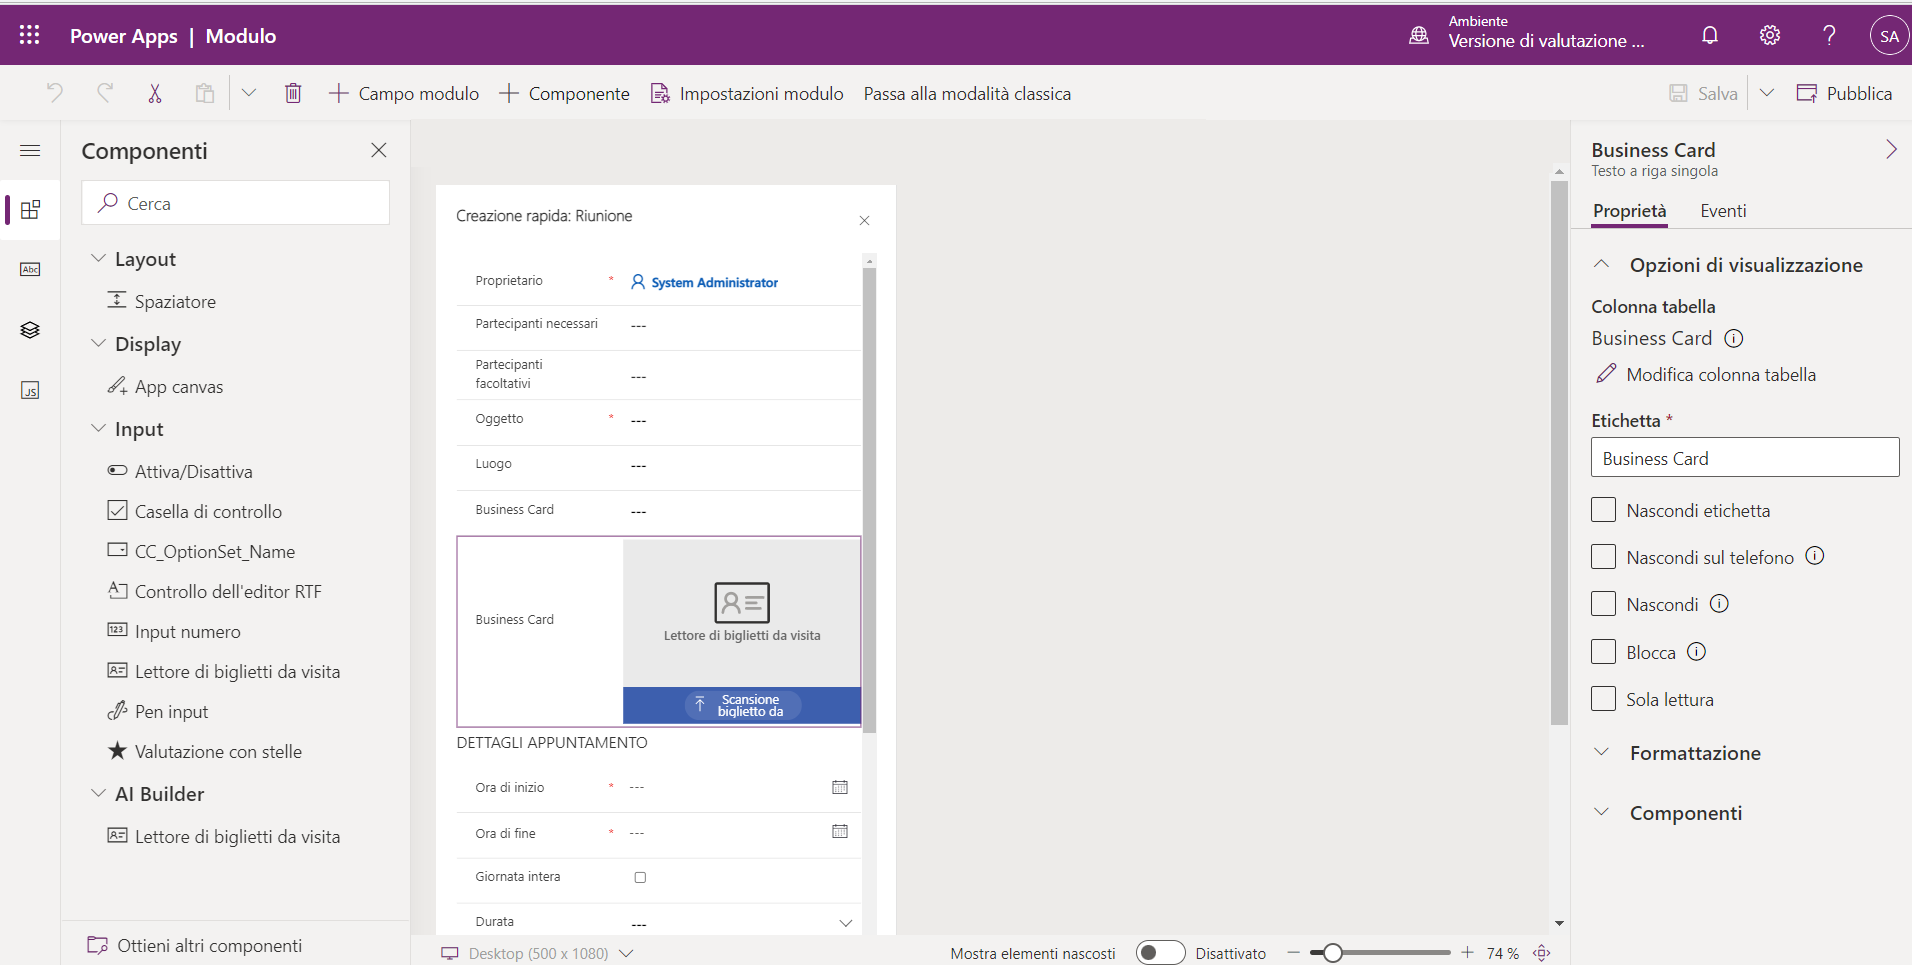The height and width of the screenshot is (965, 1912).
Task: Click Passa alla modalità classica
Action: click(x=967, y=93)
